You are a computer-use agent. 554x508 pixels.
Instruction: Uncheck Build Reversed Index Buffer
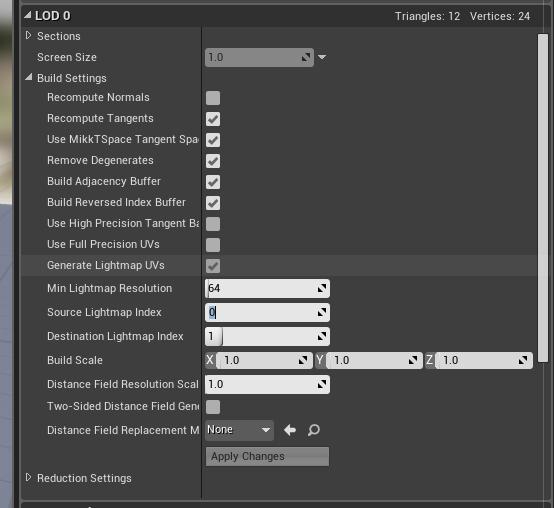[213, 203]
